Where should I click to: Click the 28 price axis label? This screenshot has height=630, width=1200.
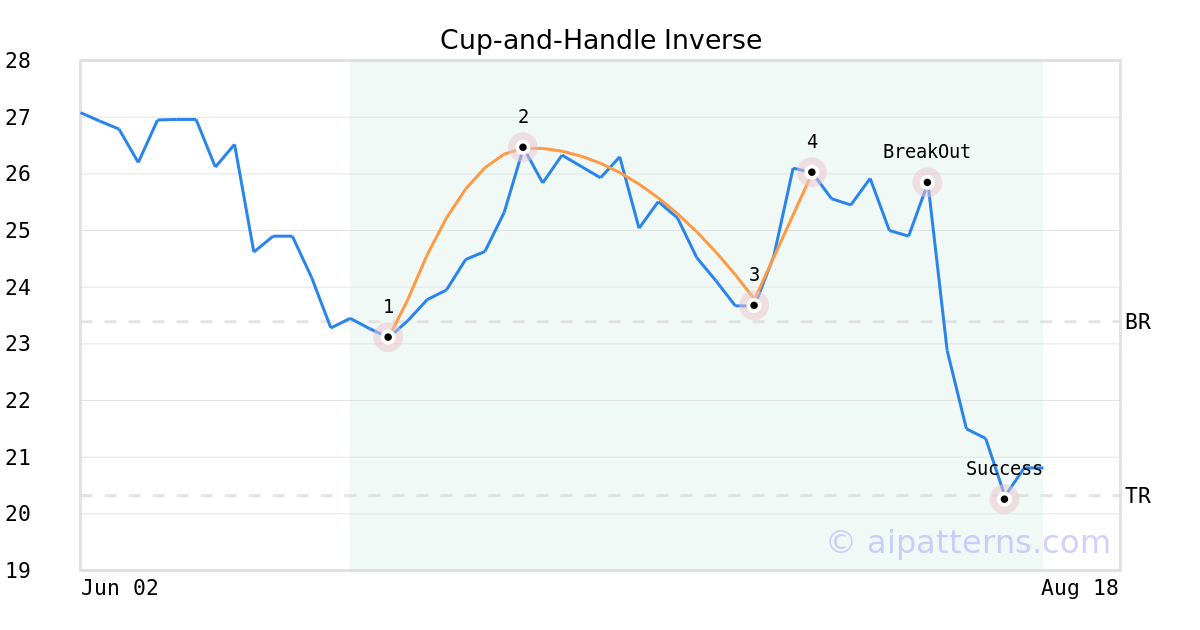[18, 61]
